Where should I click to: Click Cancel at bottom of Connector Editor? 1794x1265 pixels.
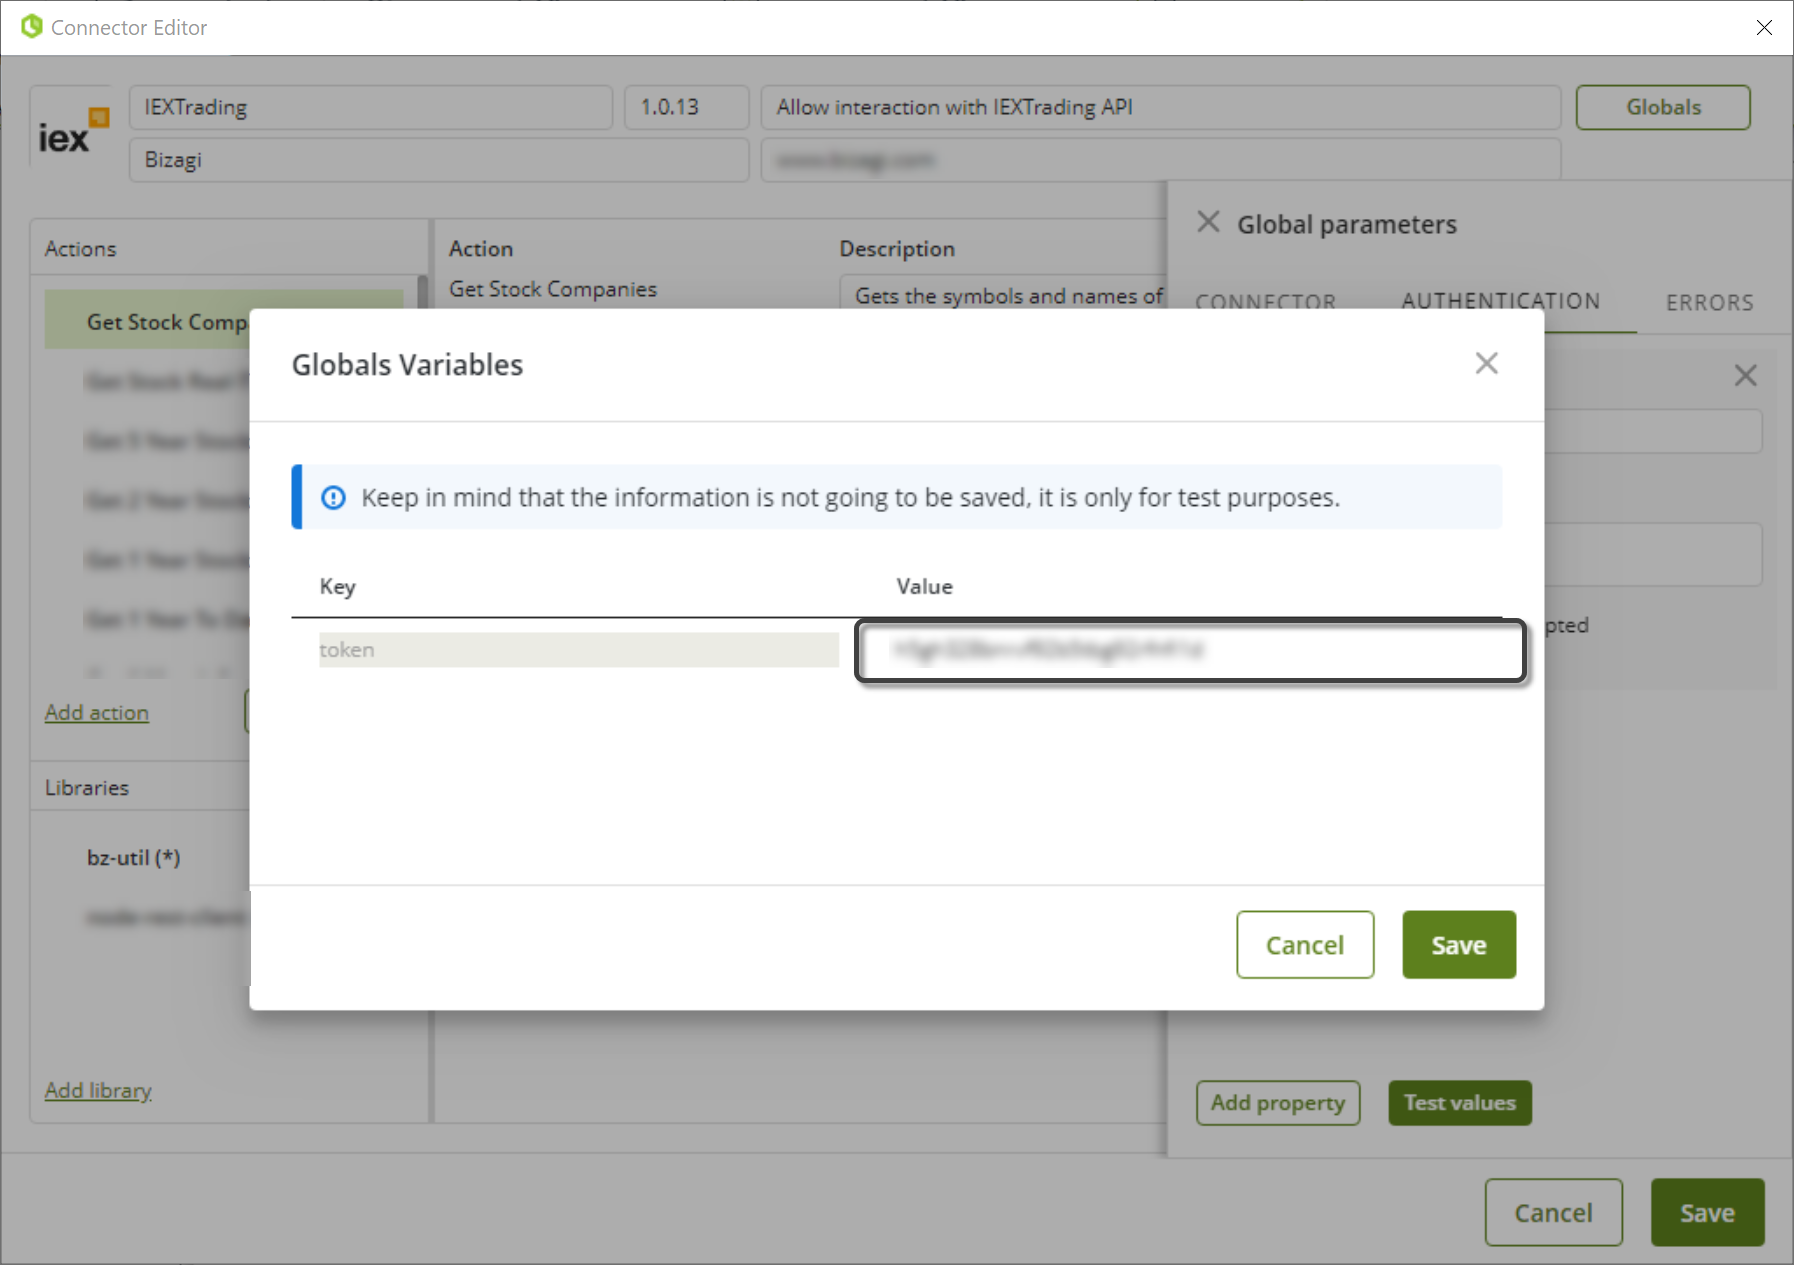pyautogui.click(x=1552, y=1212)
